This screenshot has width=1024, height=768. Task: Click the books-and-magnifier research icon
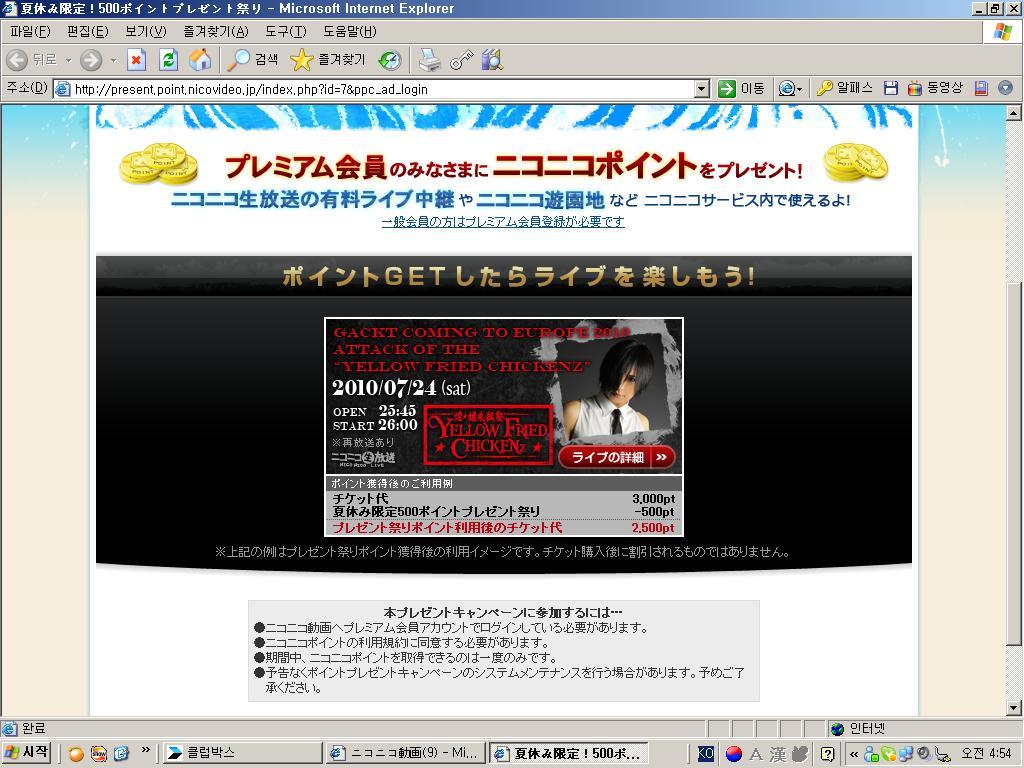point(492,60)
